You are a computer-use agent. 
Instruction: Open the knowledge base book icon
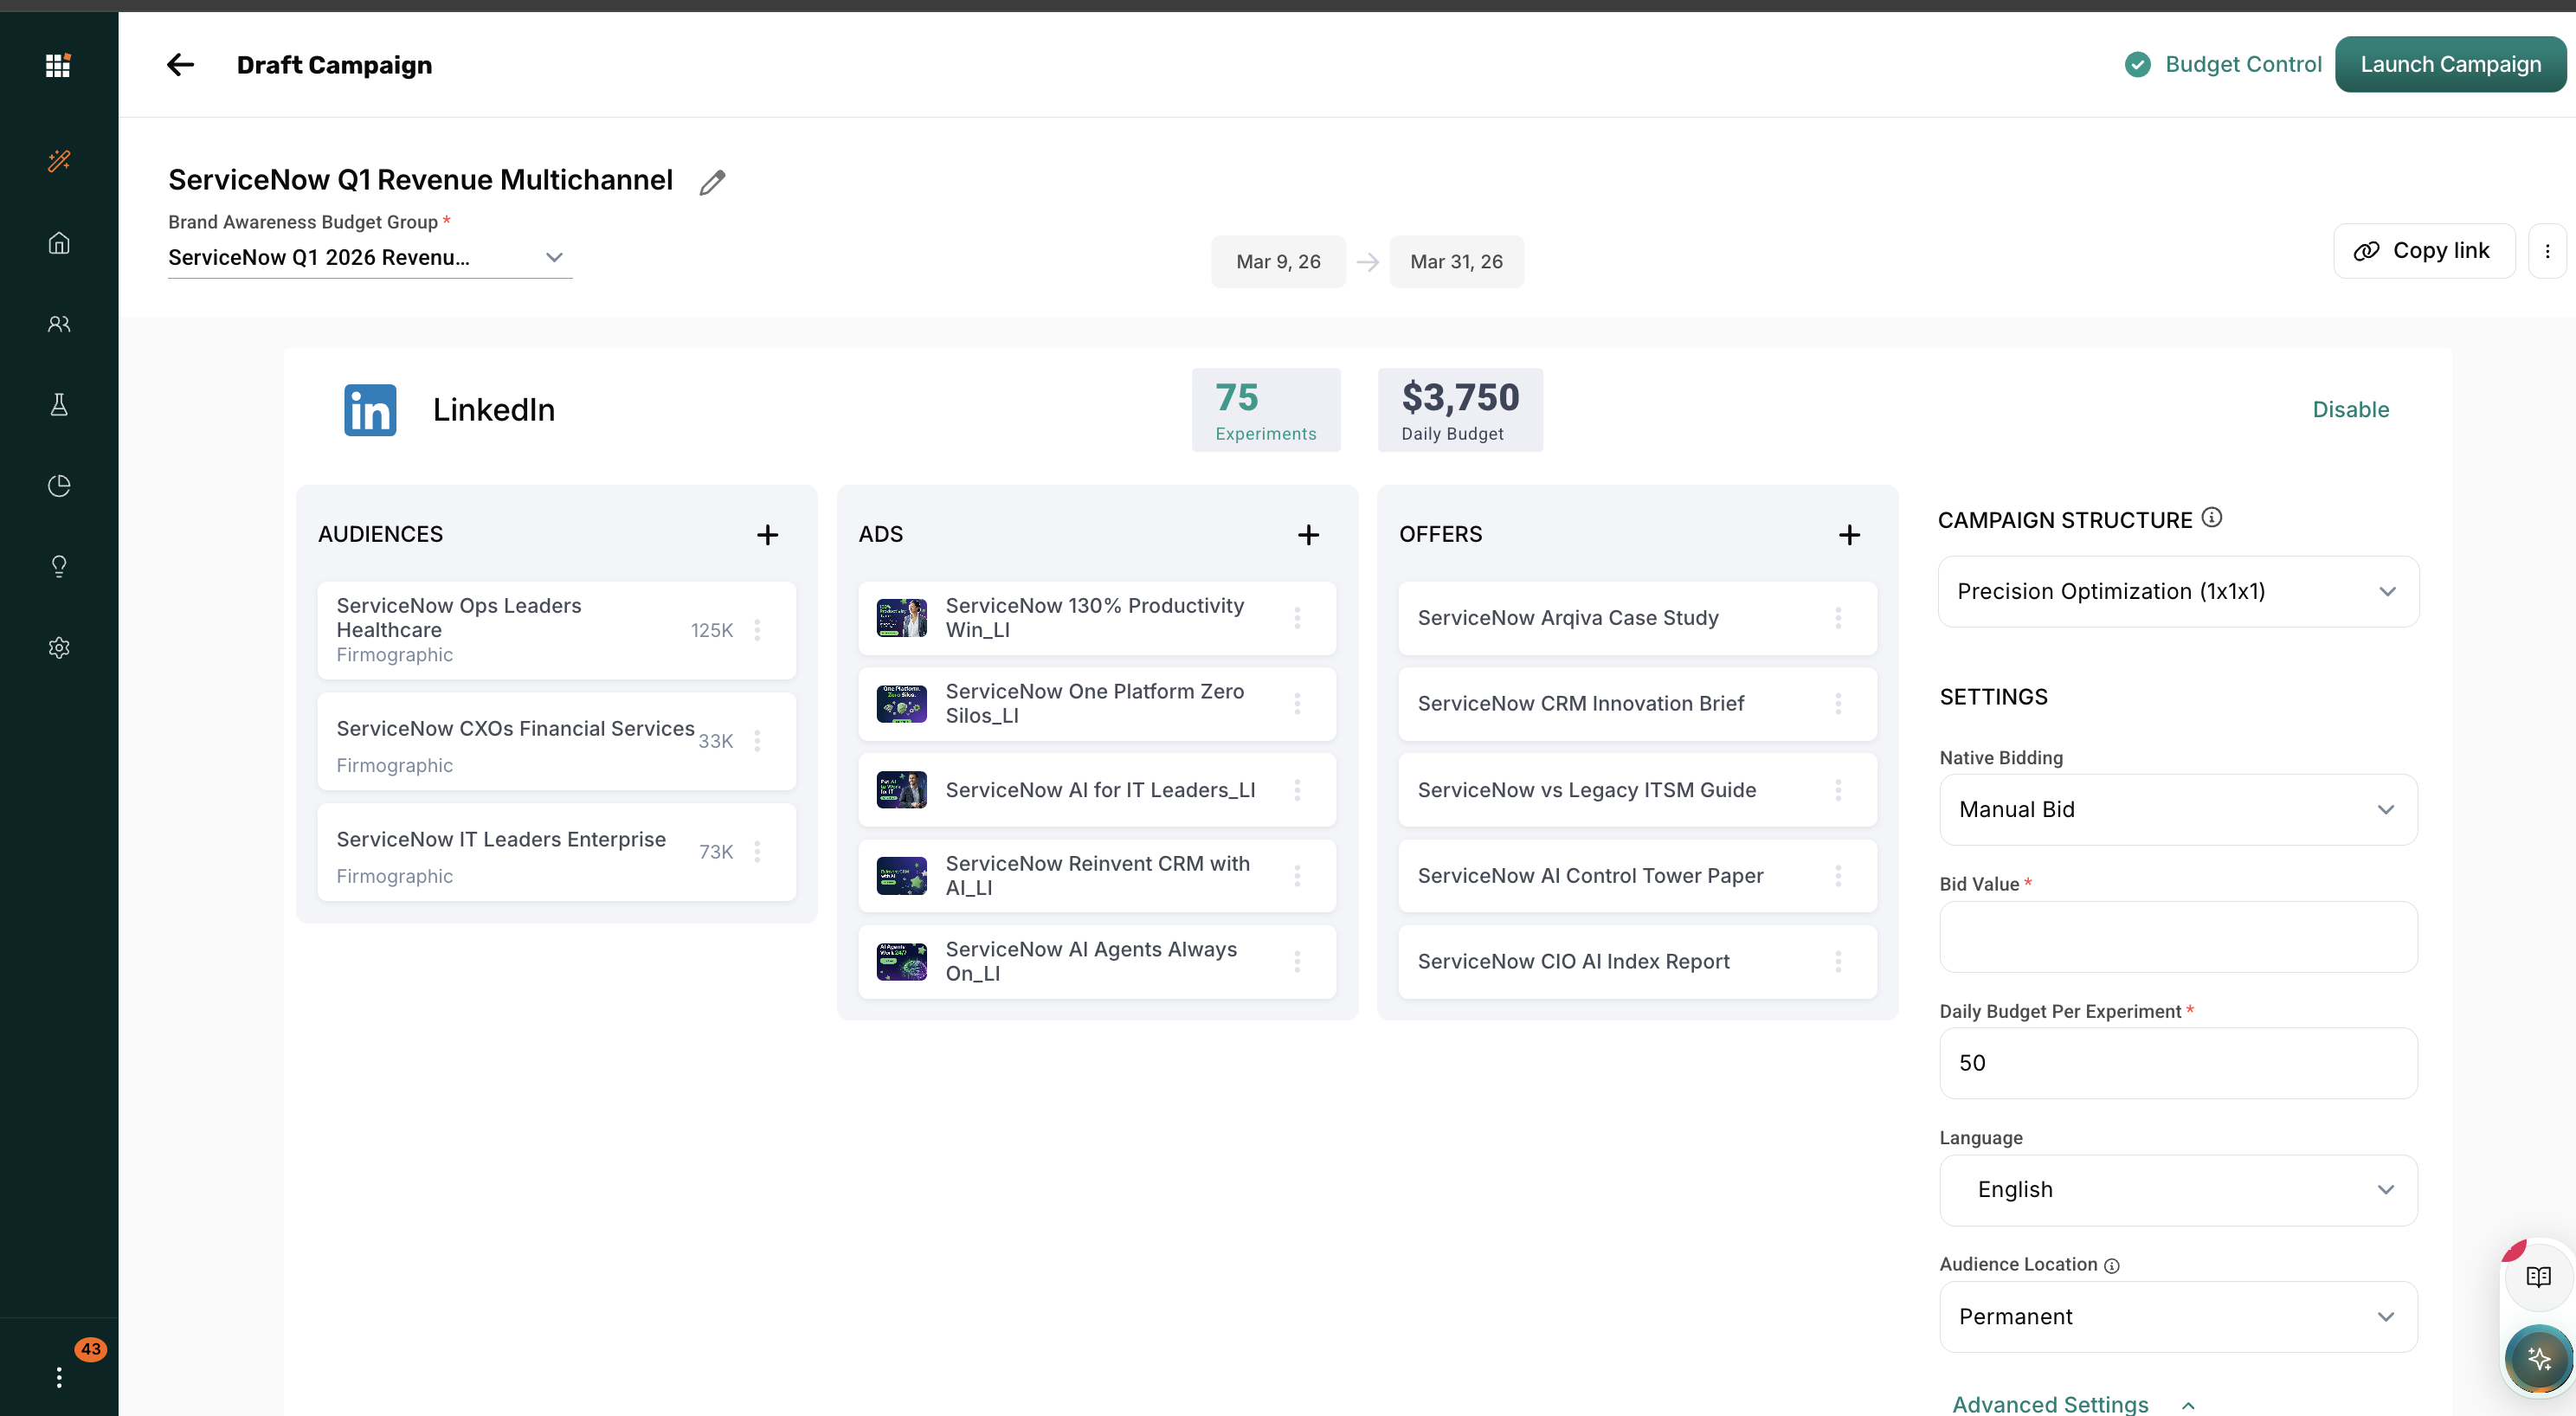2538,1276
